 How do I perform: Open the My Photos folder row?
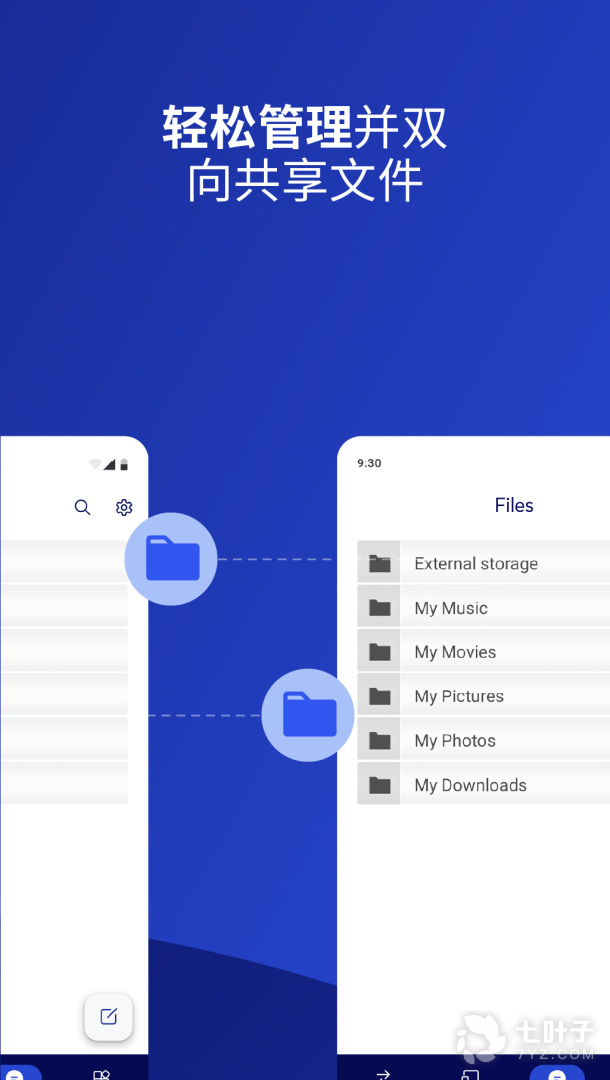(x=484, y=741)
